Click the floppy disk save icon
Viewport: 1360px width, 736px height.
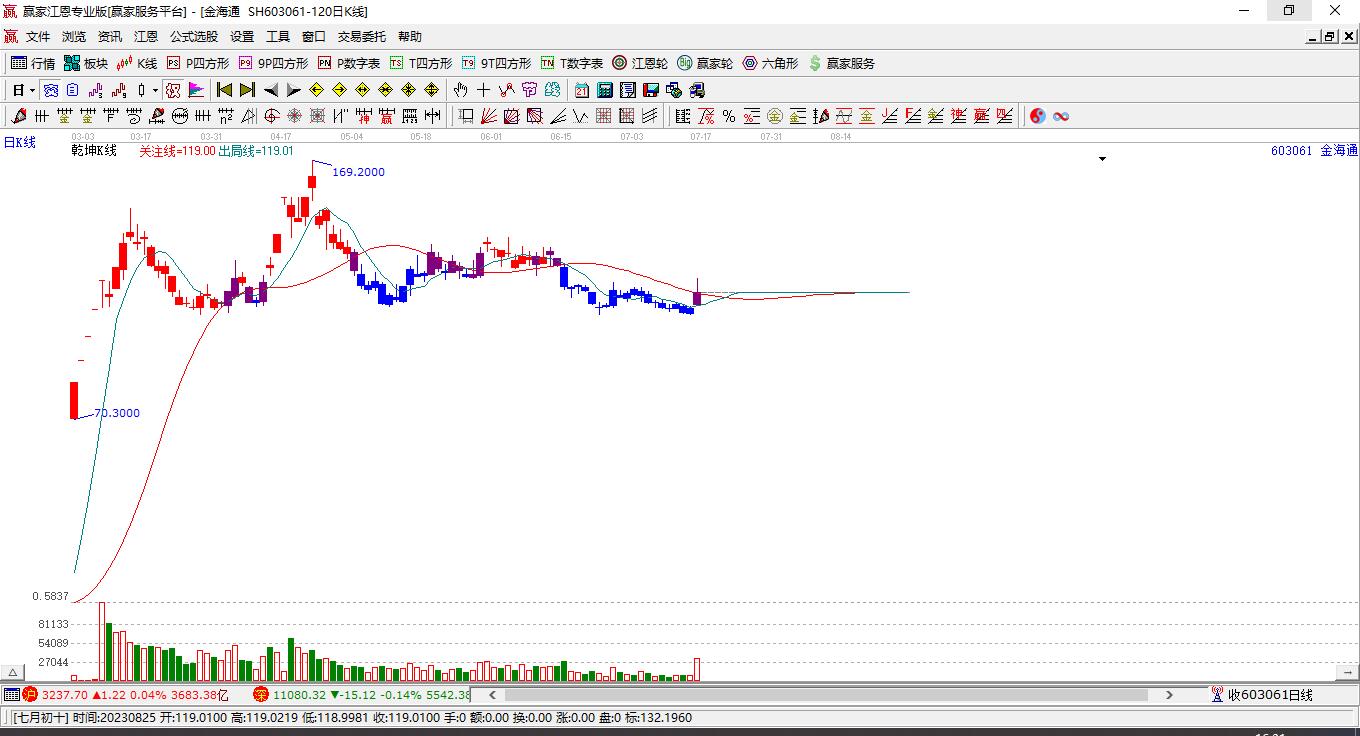click(x=651, y=90)
